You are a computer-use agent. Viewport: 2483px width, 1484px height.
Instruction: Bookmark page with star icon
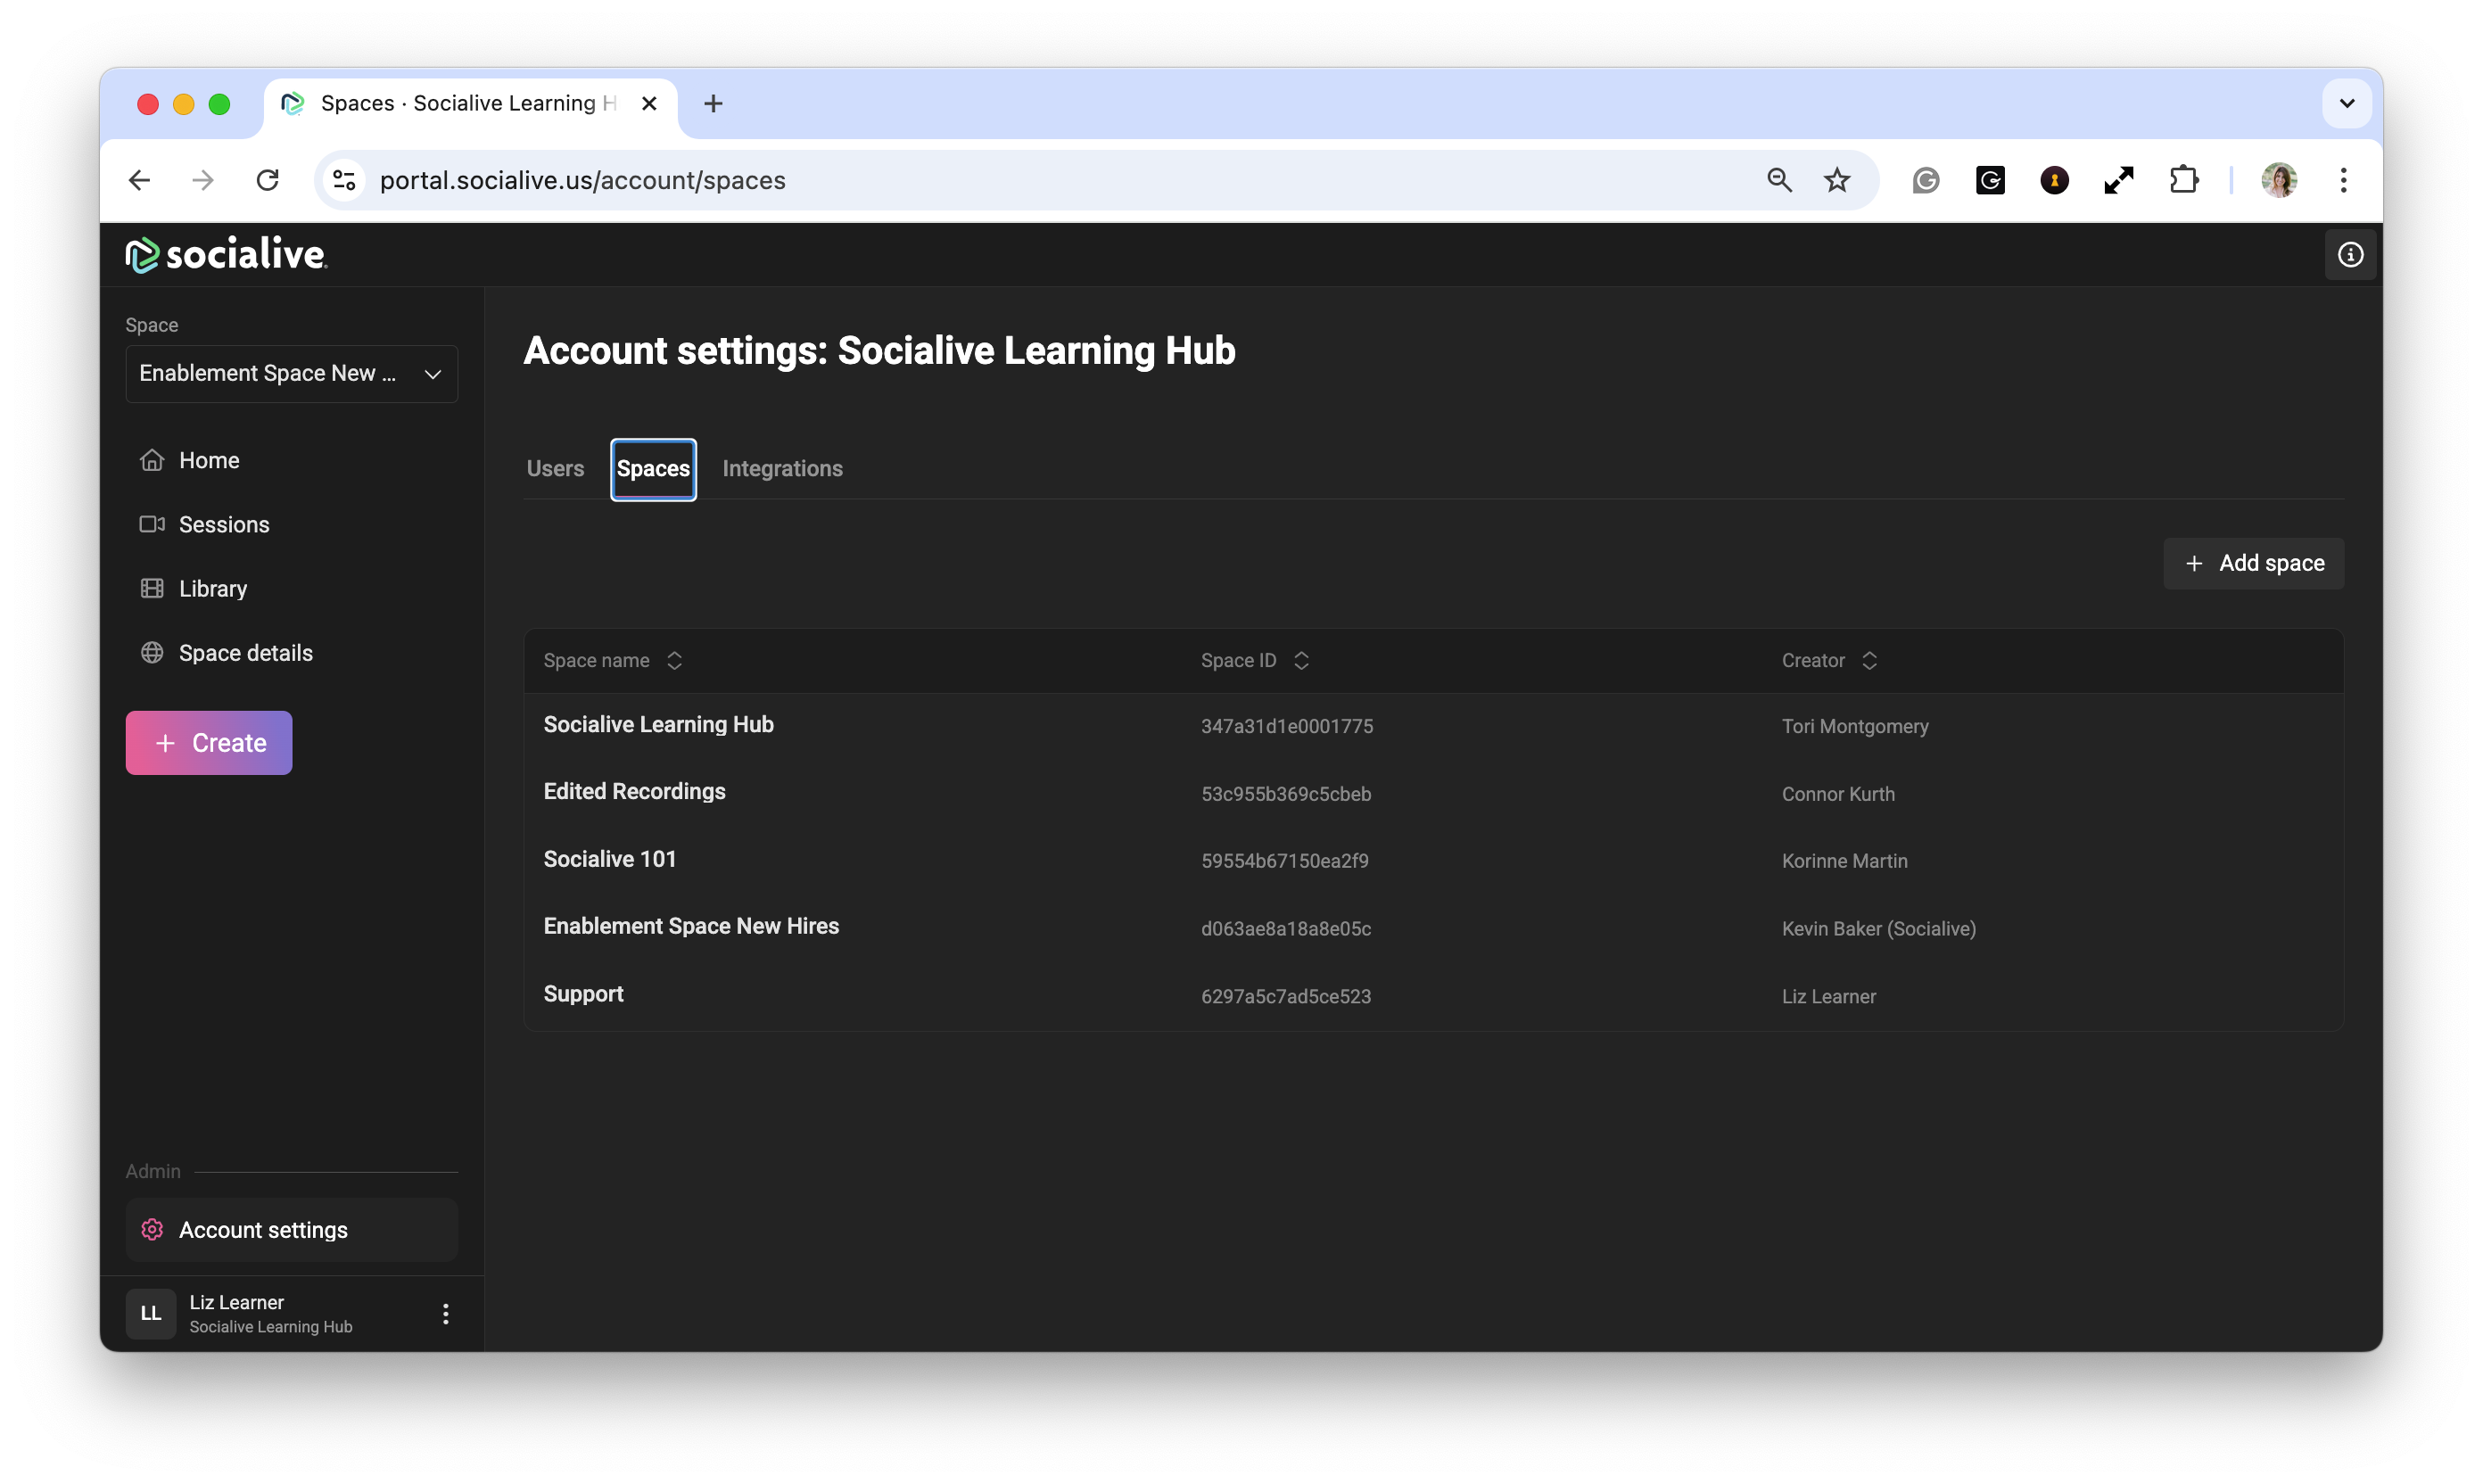coord(1837,180)
